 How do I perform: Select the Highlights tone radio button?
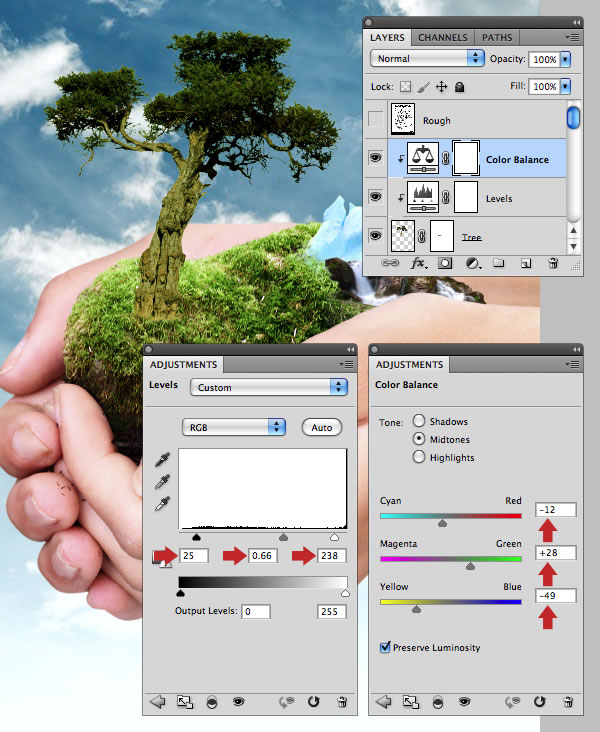[419, 457]
